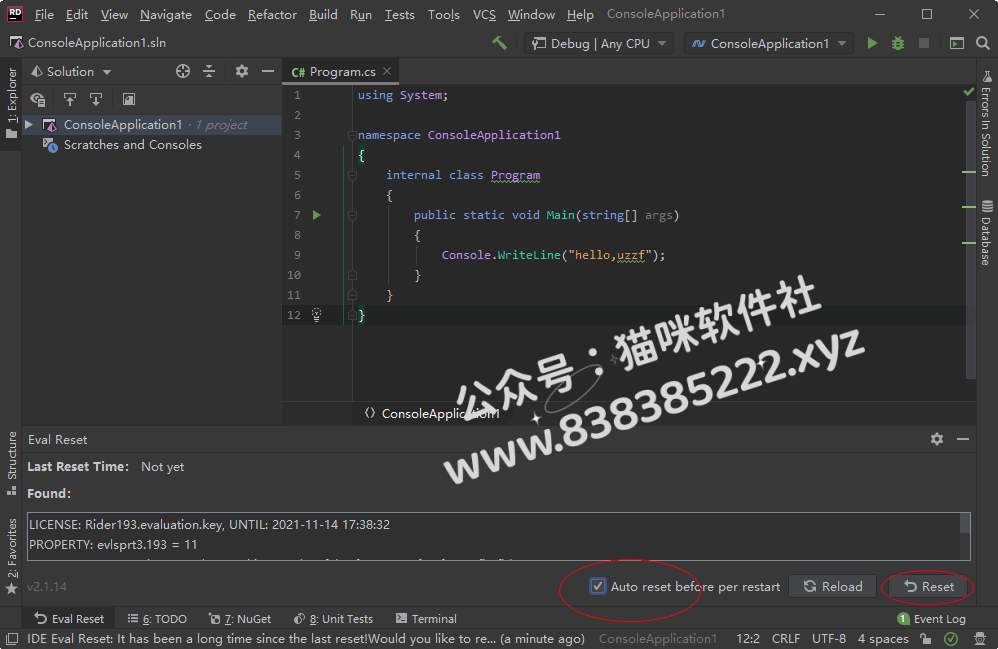
Task: Select the Program.cs editor tab
Action: pos(341,72)
